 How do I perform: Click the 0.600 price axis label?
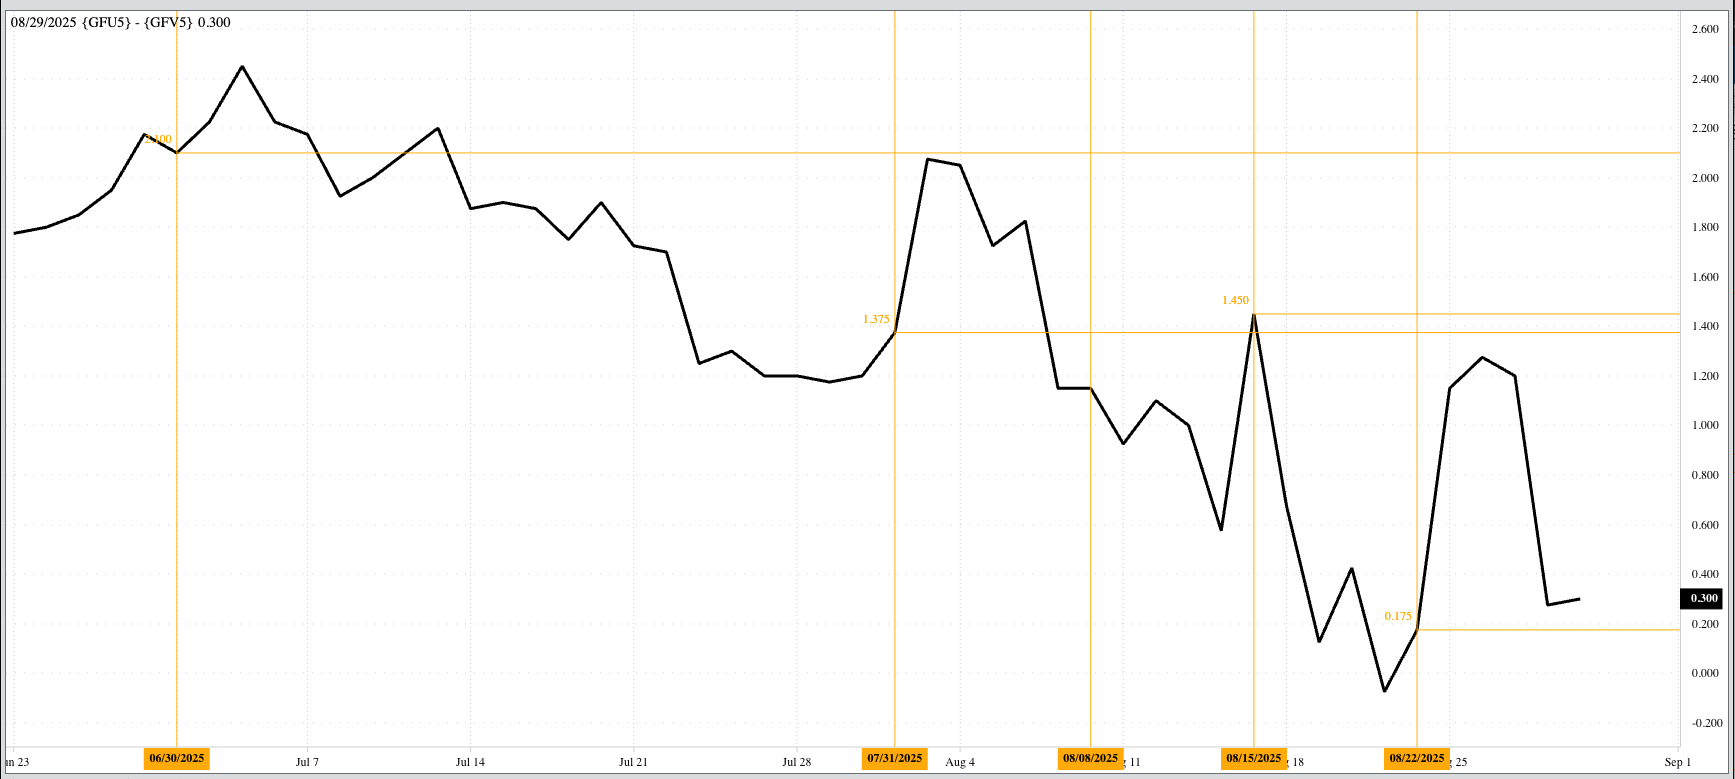tap(1705, 524)
